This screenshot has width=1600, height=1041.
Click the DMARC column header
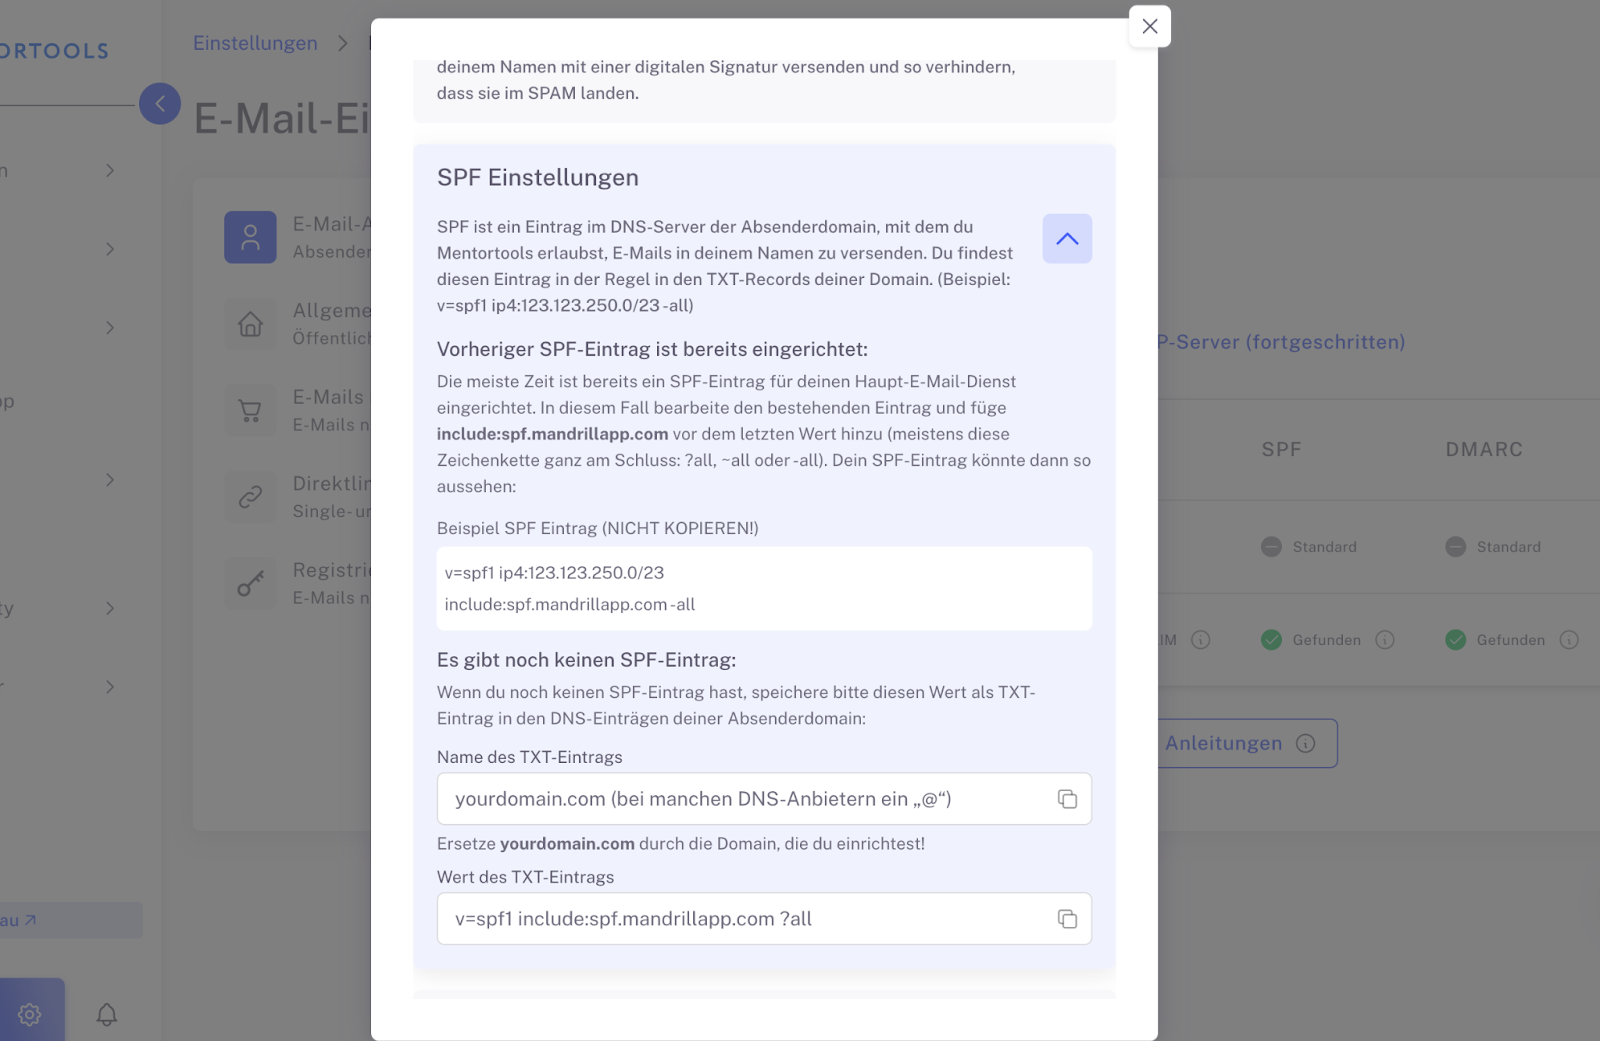(x=1484, y=450)
